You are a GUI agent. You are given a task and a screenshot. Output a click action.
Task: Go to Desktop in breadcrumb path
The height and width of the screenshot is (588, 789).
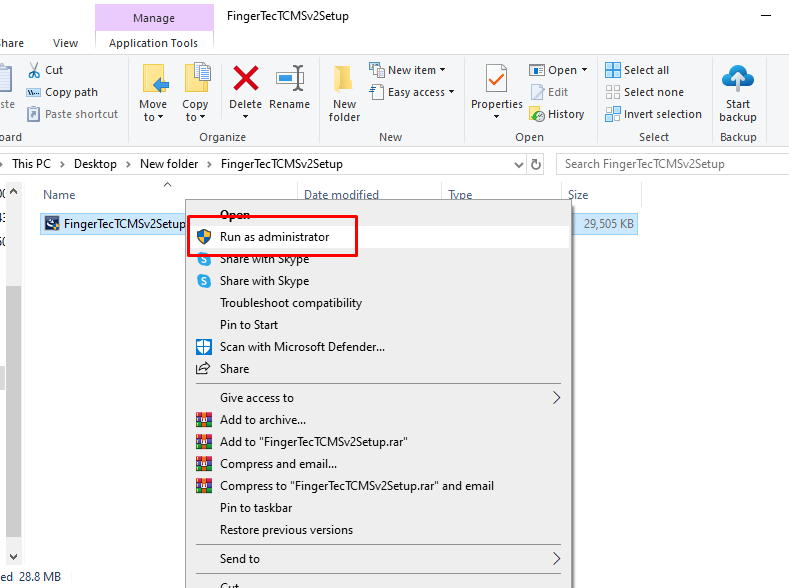pyautogui.click(x=95, y=164)
